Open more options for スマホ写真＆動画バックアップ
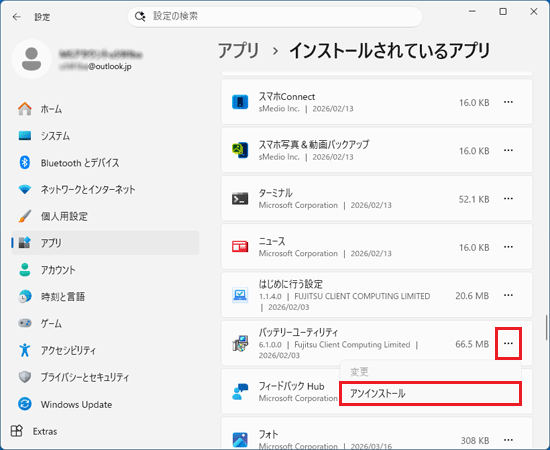This screenshot has height=450, width=550. [x=508, y=150]
